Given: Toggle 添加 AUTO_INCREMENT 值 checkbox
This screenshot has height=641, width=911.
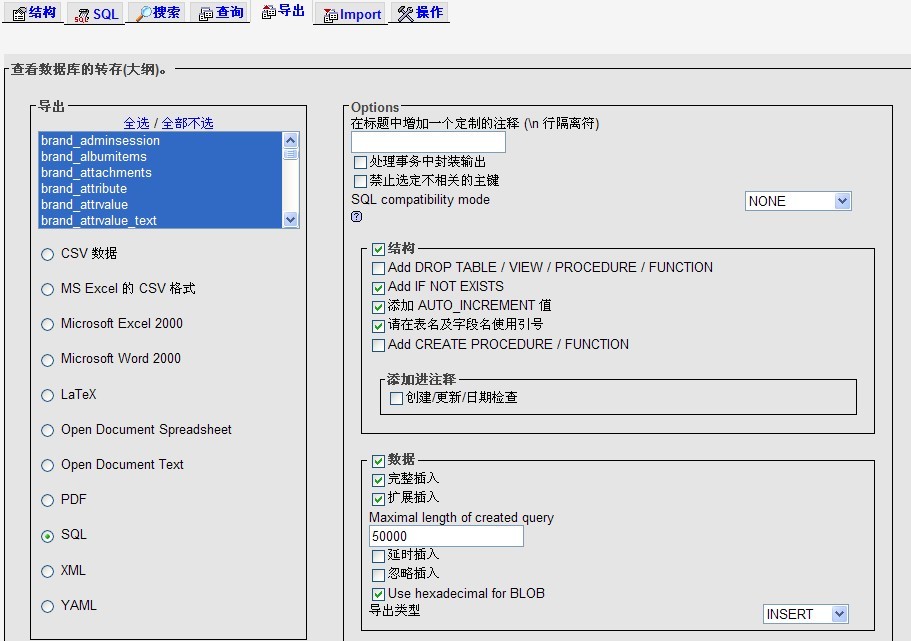Looking at the screenshot, I should (378, 306).
